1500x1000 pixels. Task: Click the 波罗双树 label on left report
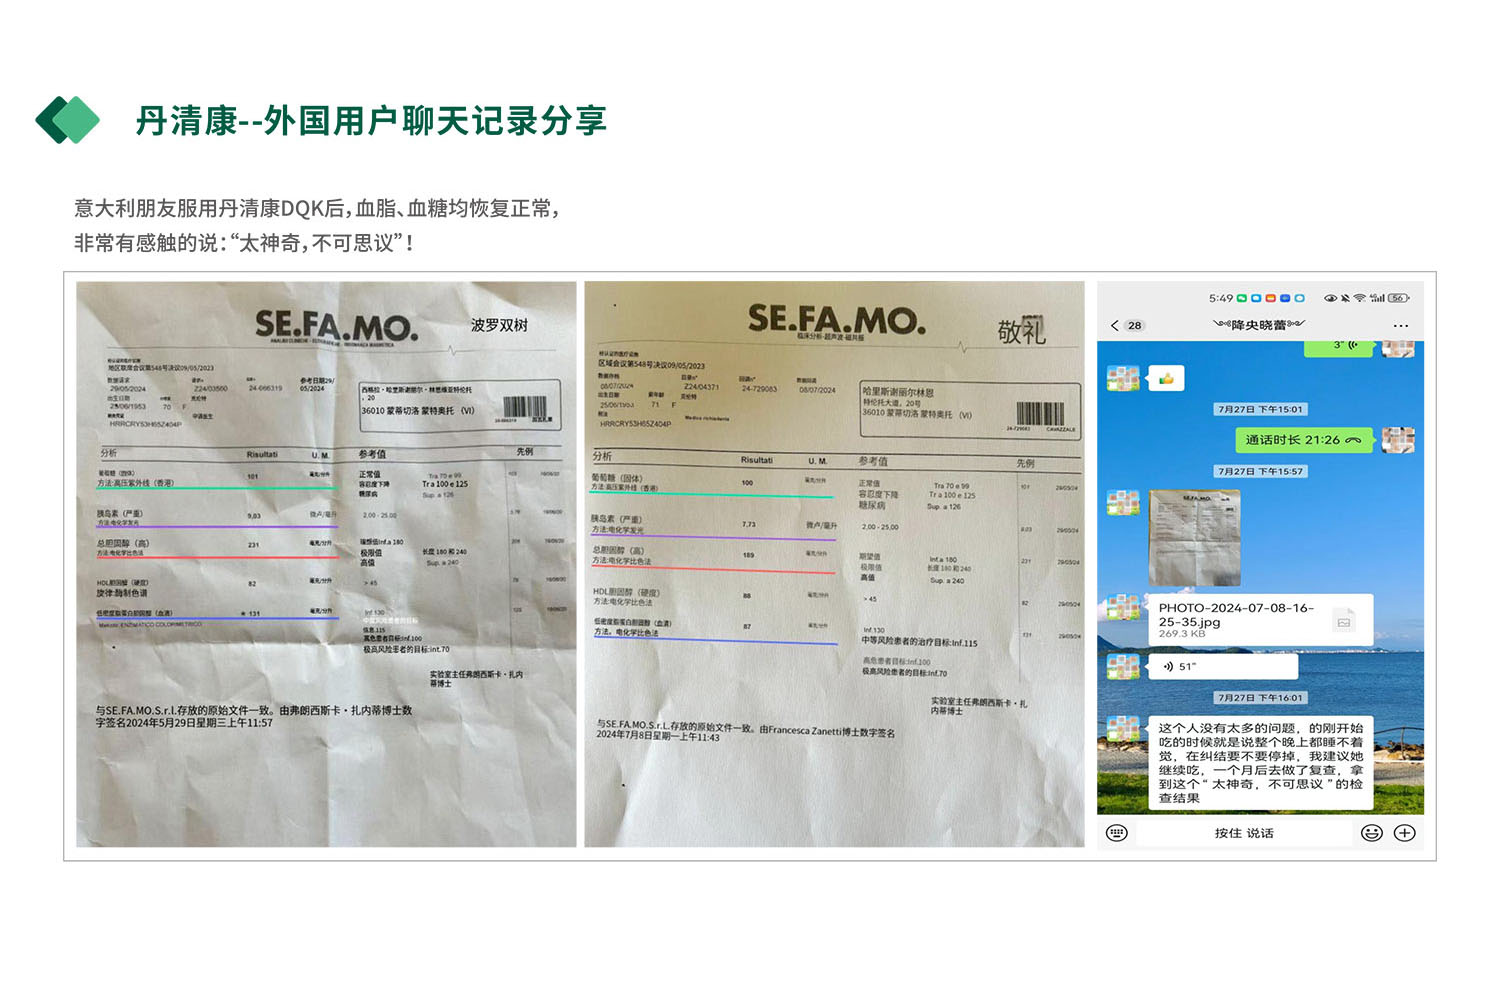(x=499, y=325)
